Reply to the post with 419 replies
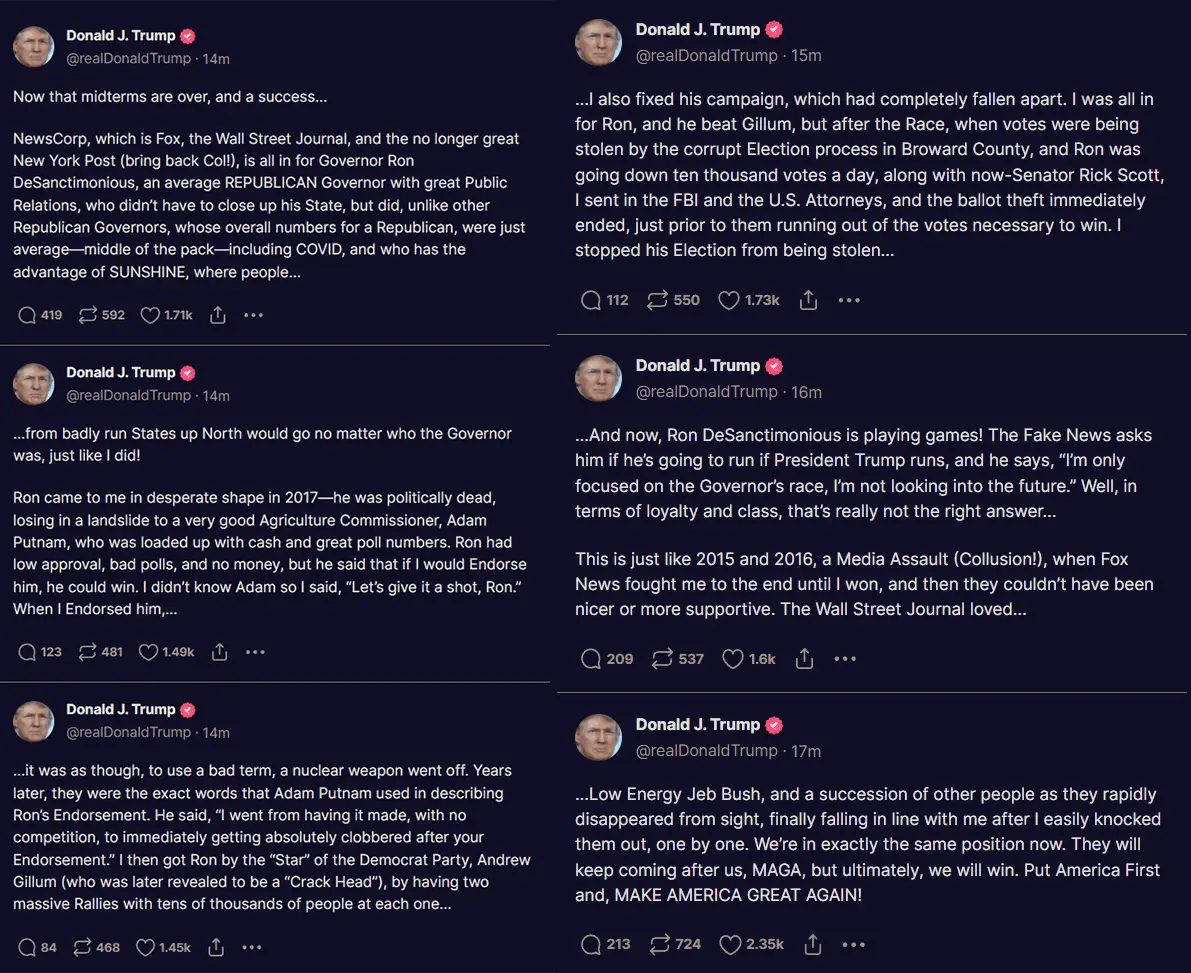 click(27, 315)
